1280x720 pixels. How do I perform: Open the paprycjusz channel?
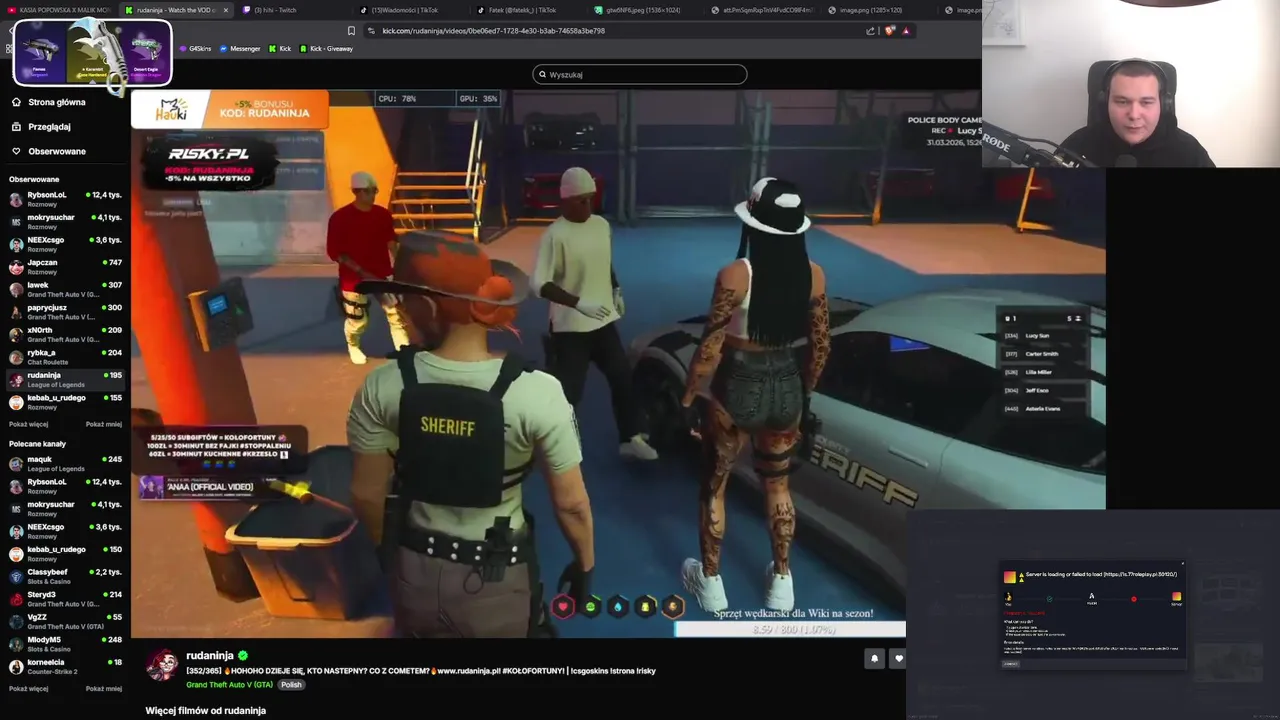66,311
